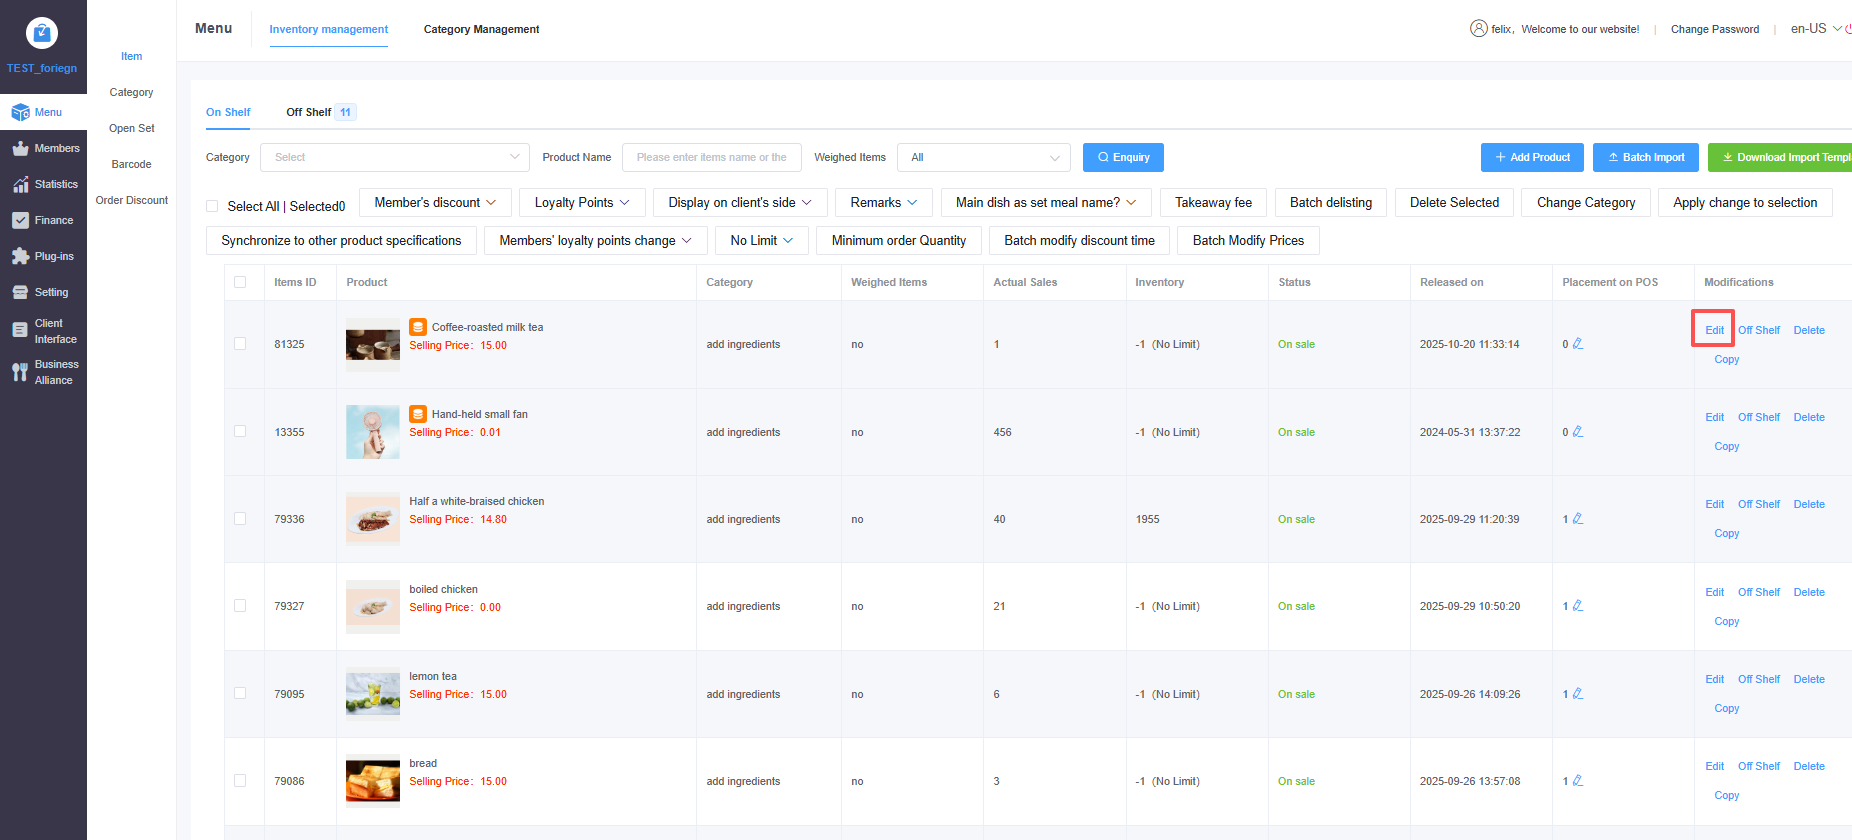Click the Business Alliance fork icon
This screenshot has height=840, width=1852.
20,372
